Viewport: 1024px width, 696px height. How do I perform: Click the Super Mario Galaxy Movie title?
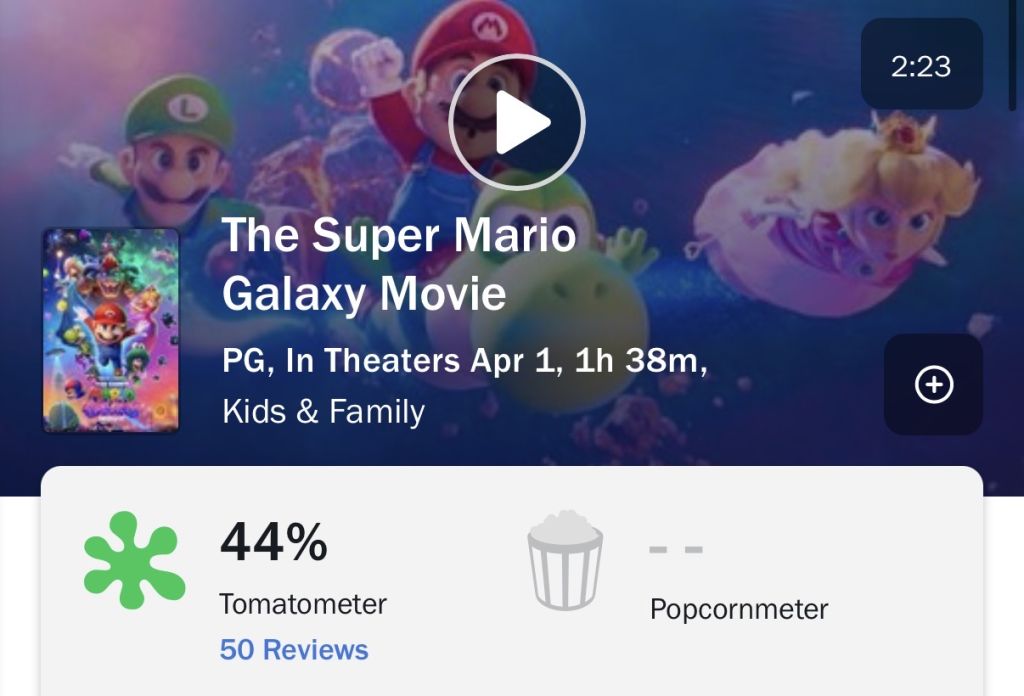(398, 264)
